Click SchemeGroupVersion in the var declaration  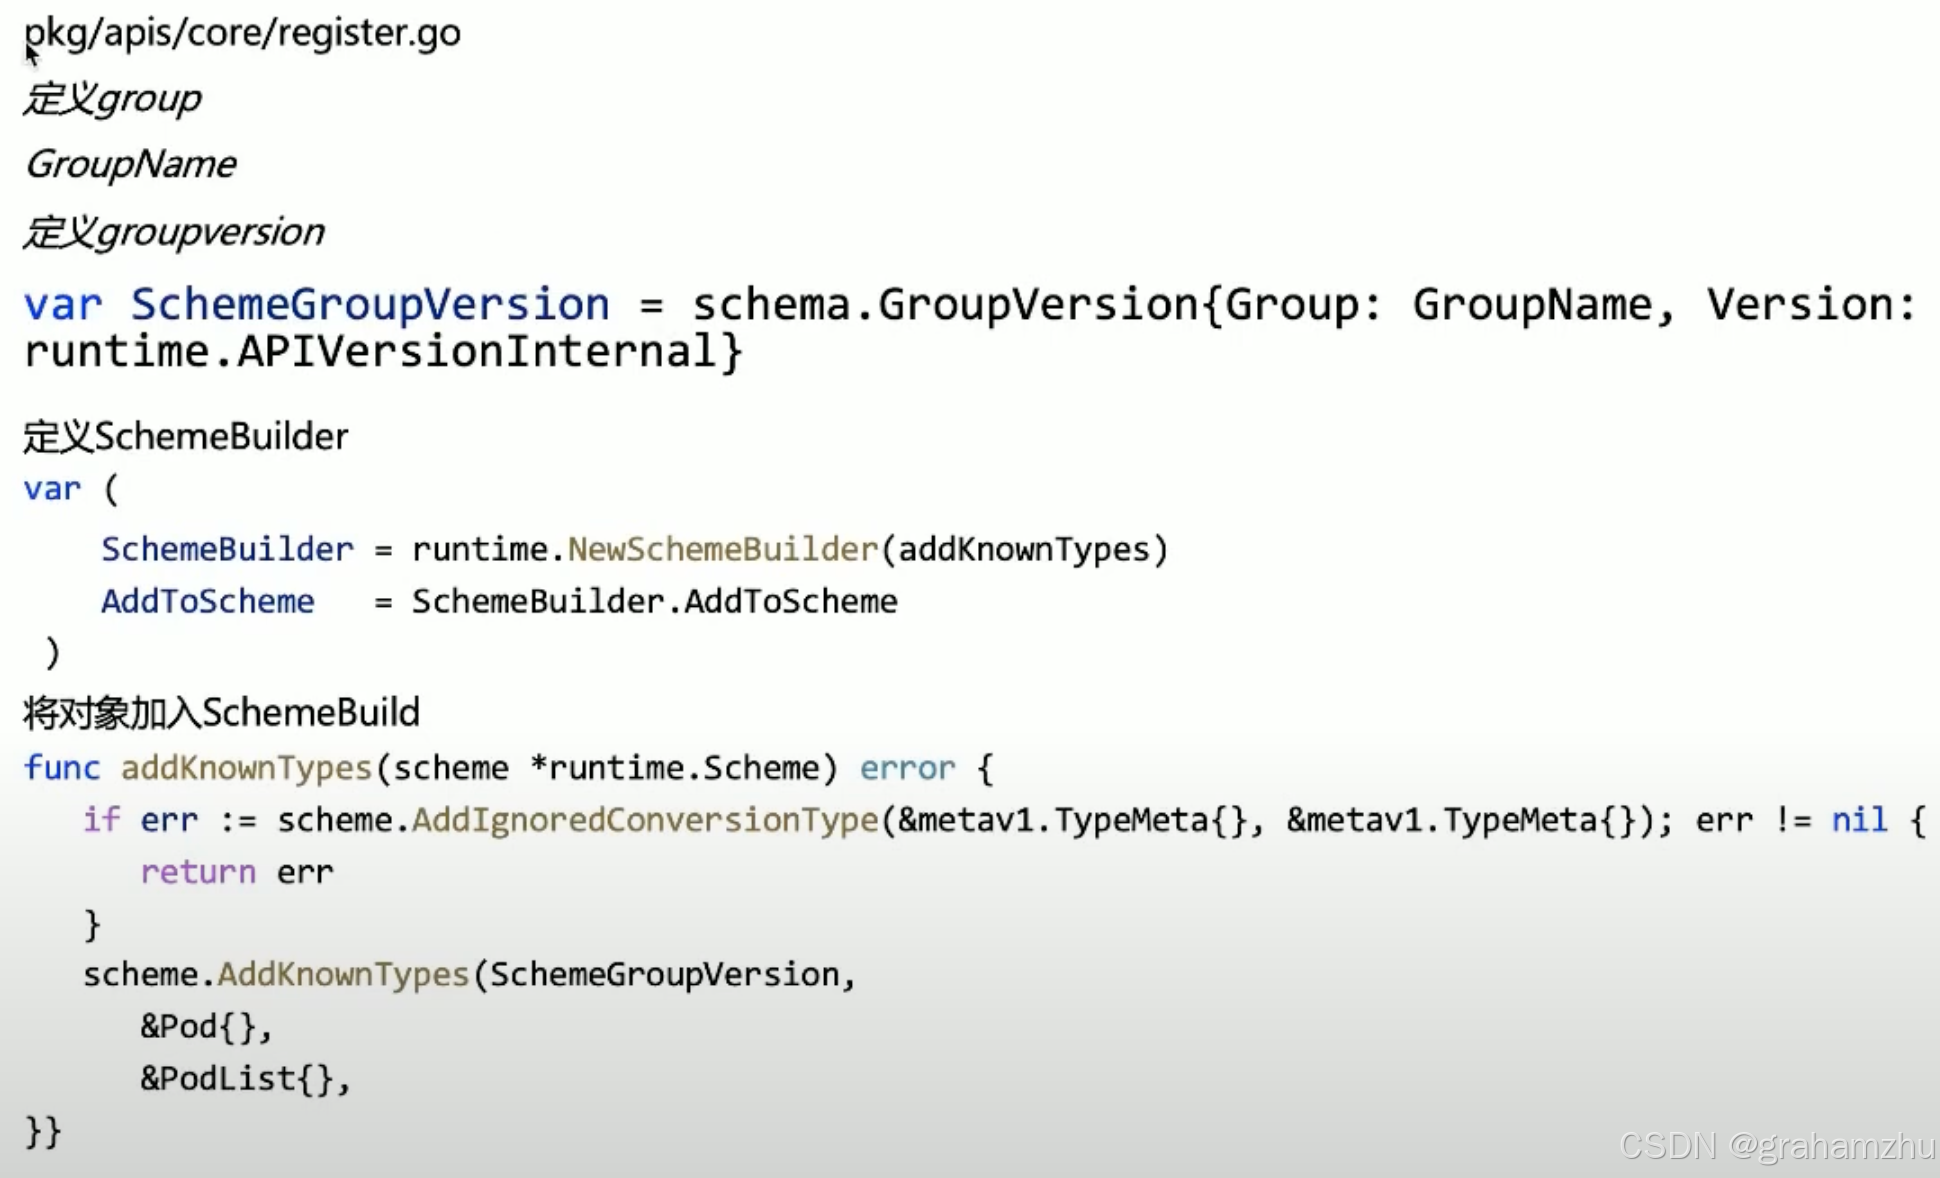370,304
